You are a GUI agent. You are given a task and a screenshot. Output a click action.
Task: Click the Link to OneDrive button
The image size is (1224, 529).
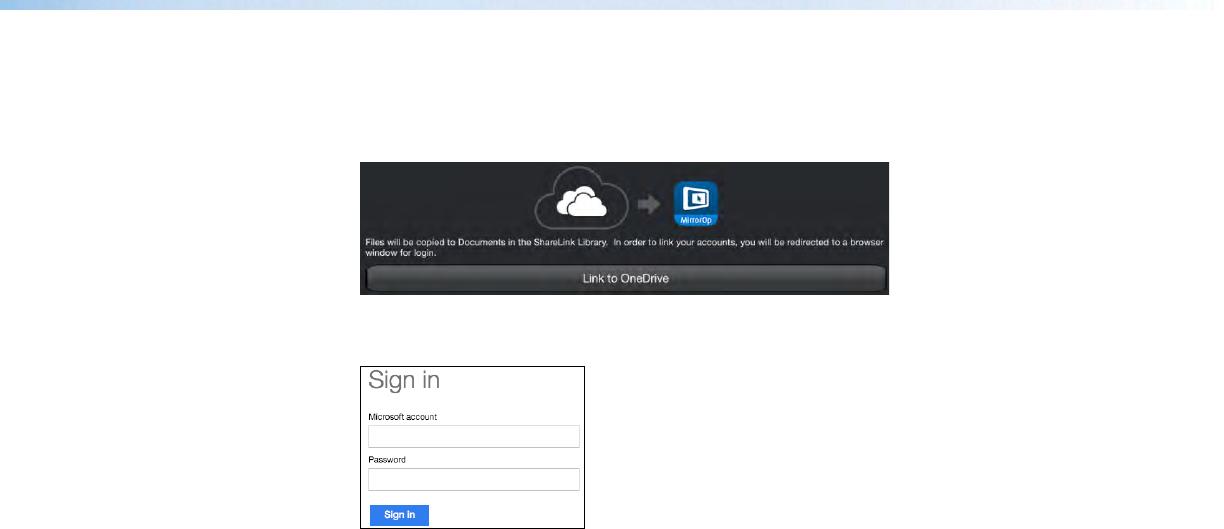625,279
